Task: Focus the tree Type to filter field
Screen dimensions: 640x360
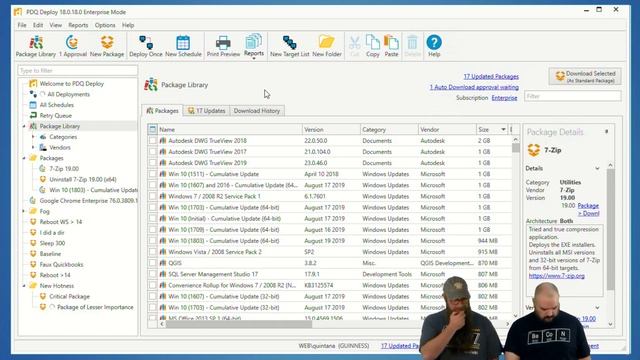Action: pos(78,71)
